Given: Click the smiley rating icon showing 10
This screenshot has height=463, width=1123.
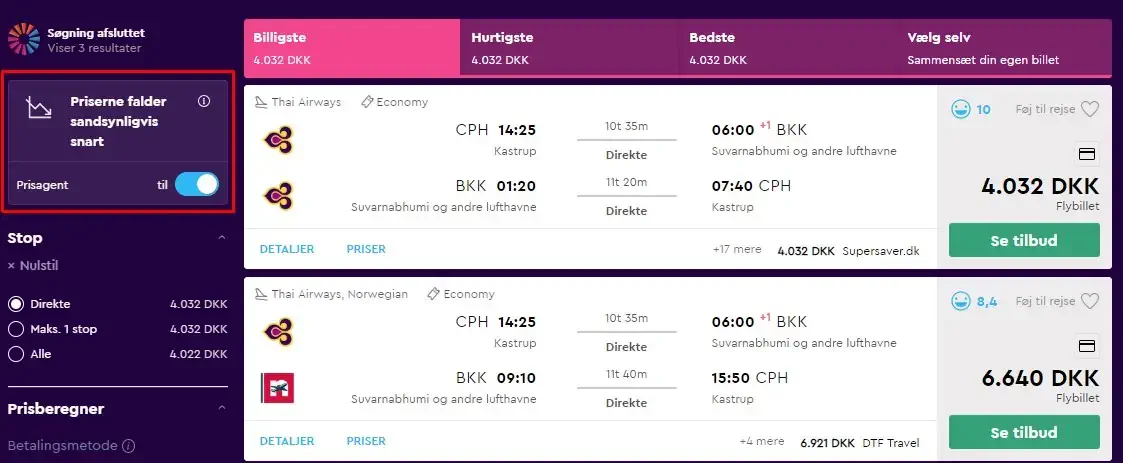Looking at the screenshot, I should coord(960,109).
